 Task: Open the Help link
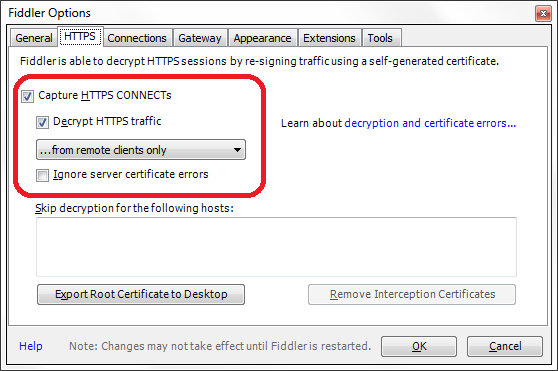[x=31, y=346]
